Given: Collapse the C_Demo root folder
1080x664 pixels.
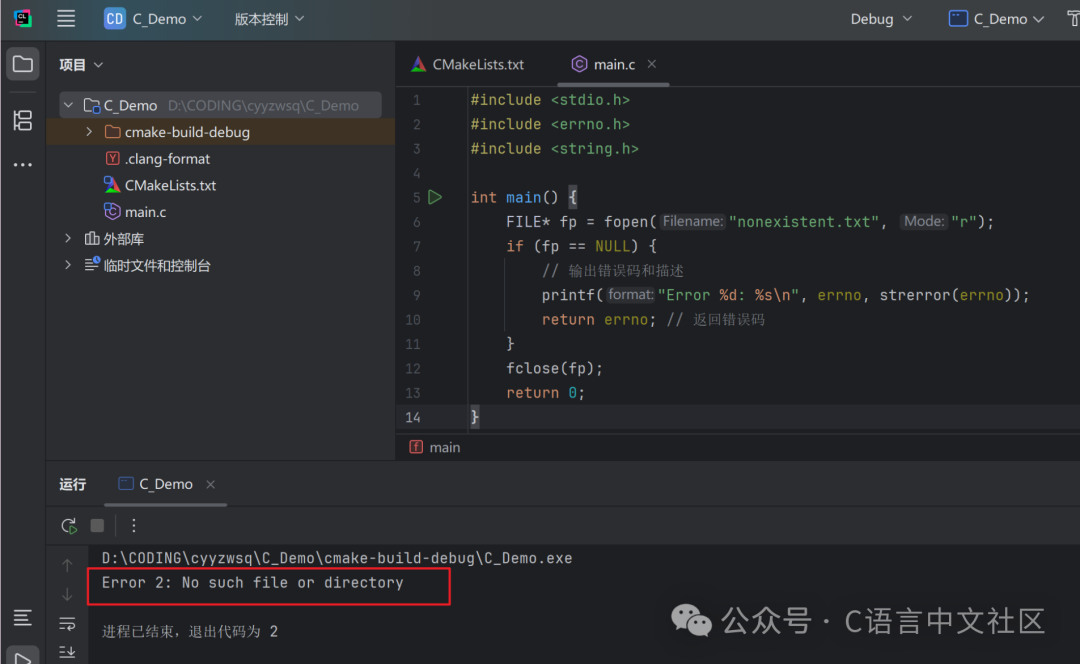Looking at the screenshot, I should [68, 105].
